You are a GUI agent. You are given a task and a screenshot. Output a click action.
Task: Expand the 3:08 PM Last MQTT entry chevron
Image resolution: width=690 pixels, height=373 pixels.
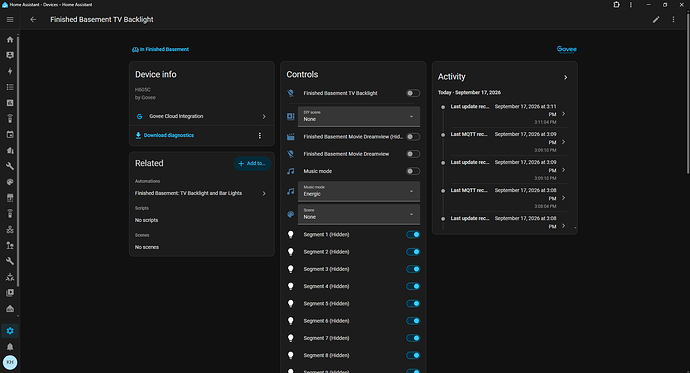tap(563, 198)
